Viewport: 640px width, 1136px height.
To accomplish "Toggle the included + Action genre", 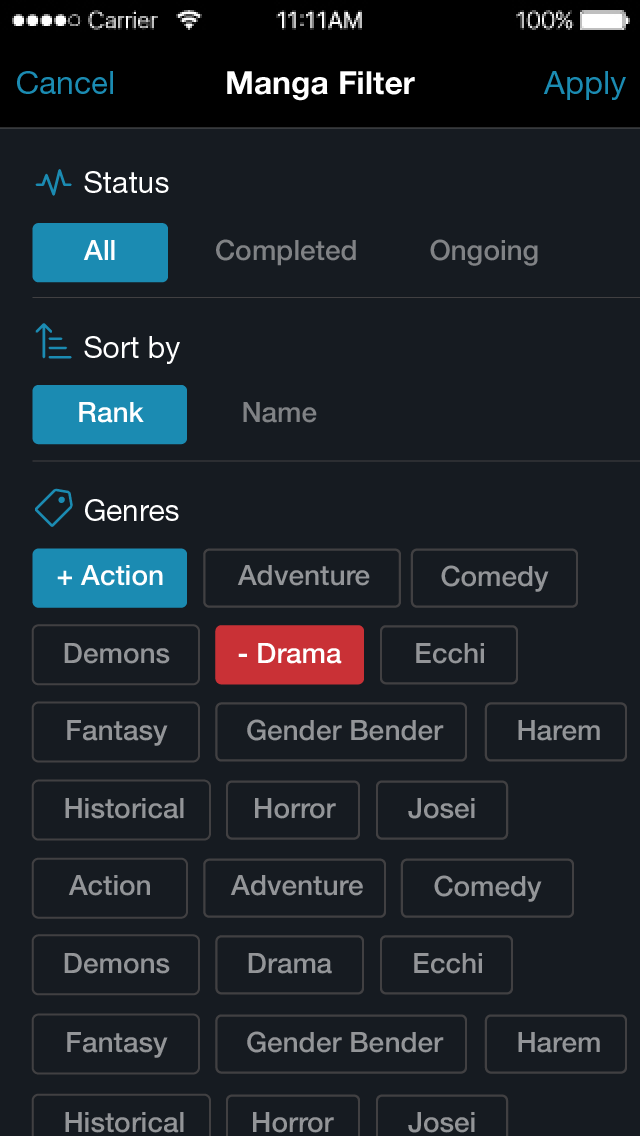I will 110,578.
